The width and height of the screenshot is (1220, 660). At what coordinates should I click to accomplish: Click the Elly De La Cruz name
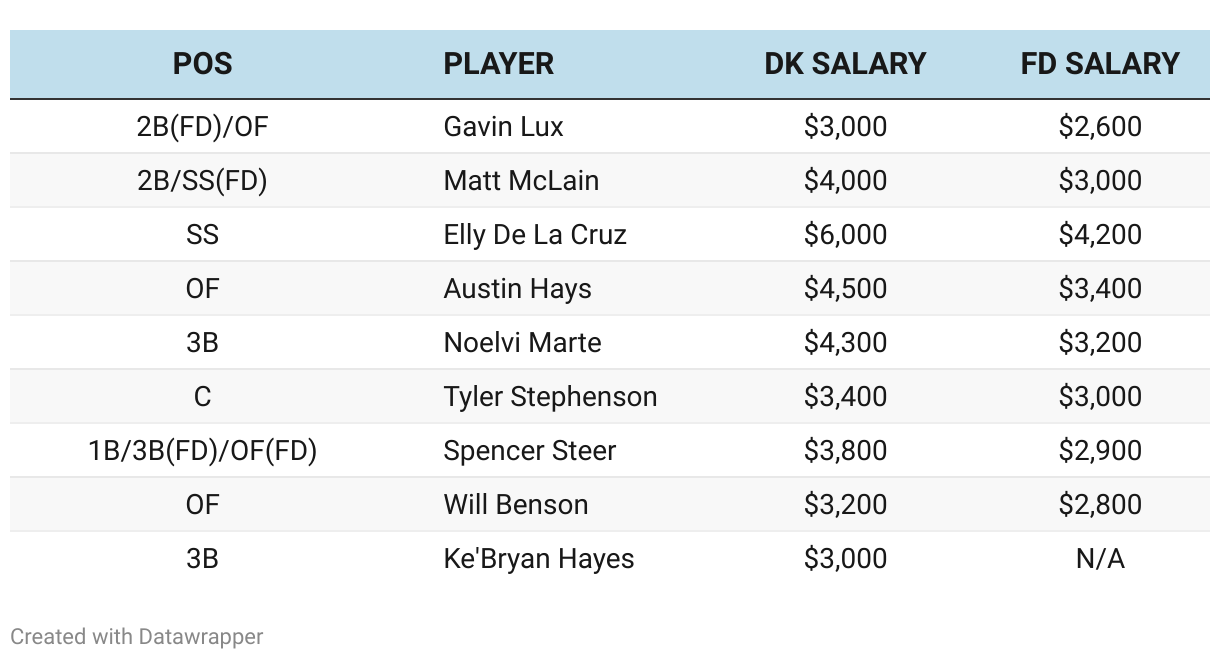(x=535, y=235)
